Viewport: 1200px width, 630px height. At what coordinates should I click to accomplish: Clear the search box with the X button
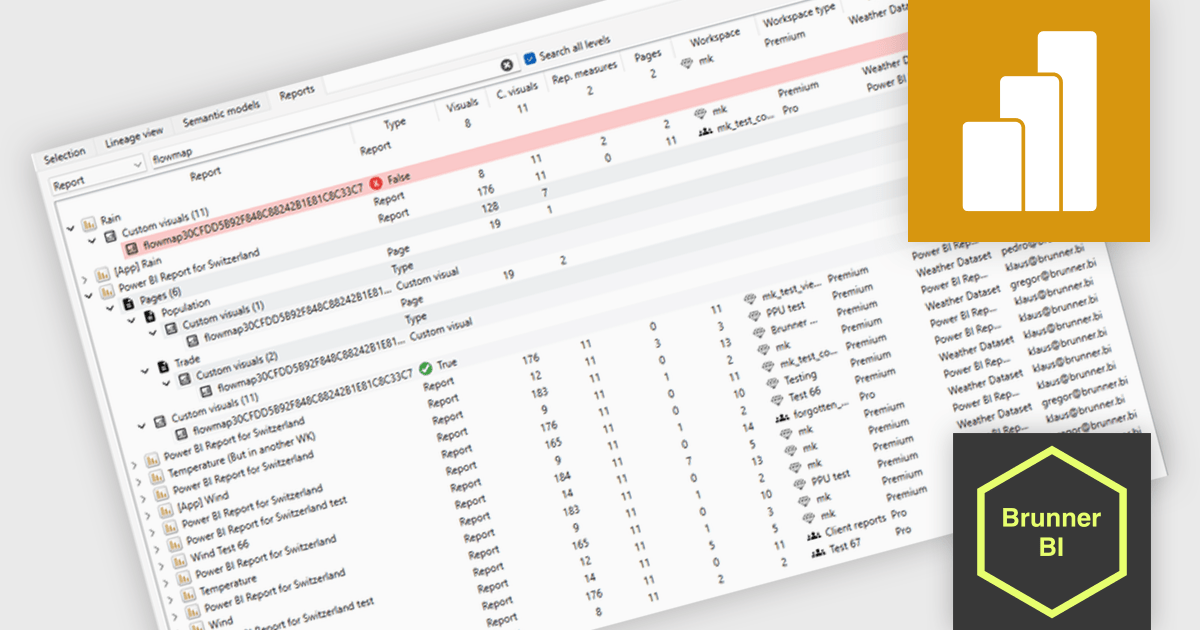pyautogui.click(x=505, y=64)
